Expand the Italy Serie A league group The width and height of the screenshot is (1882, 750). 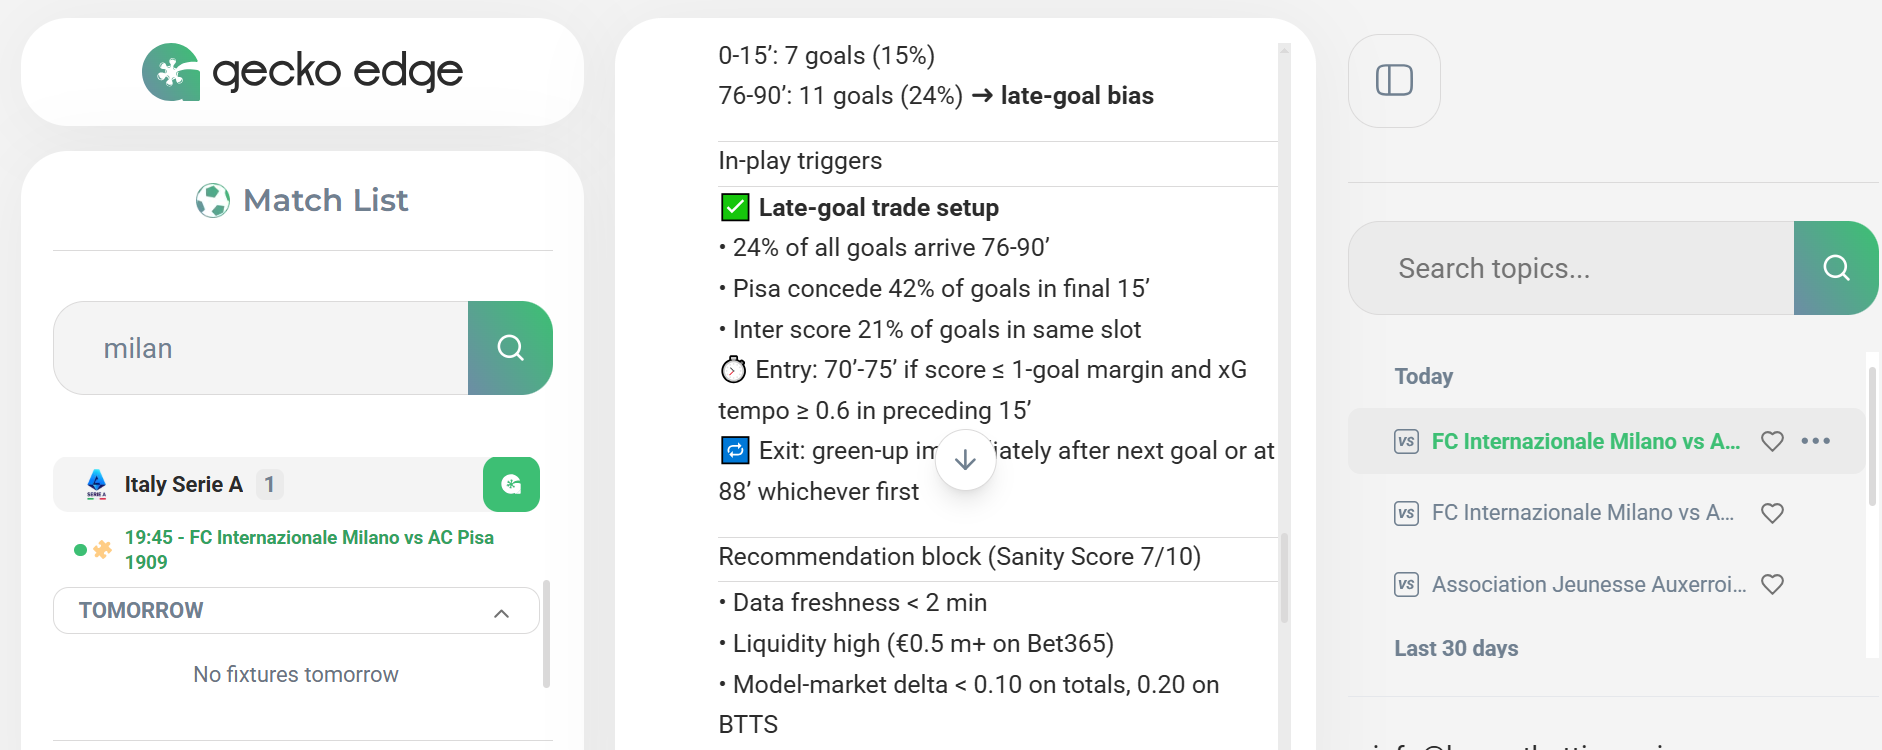pos(183,485)
